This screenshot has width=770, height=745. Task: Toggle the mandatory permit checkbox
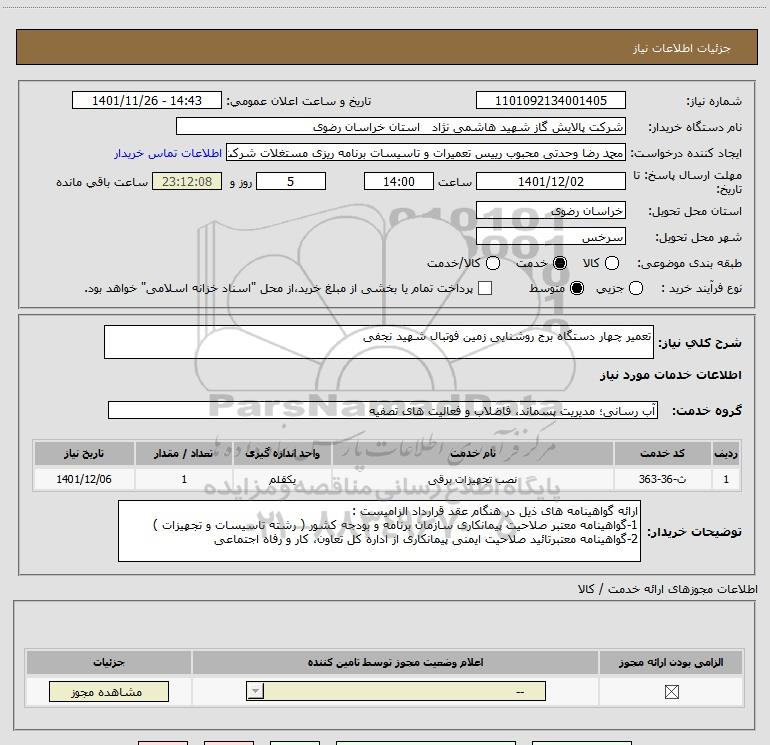pos(671,692)
